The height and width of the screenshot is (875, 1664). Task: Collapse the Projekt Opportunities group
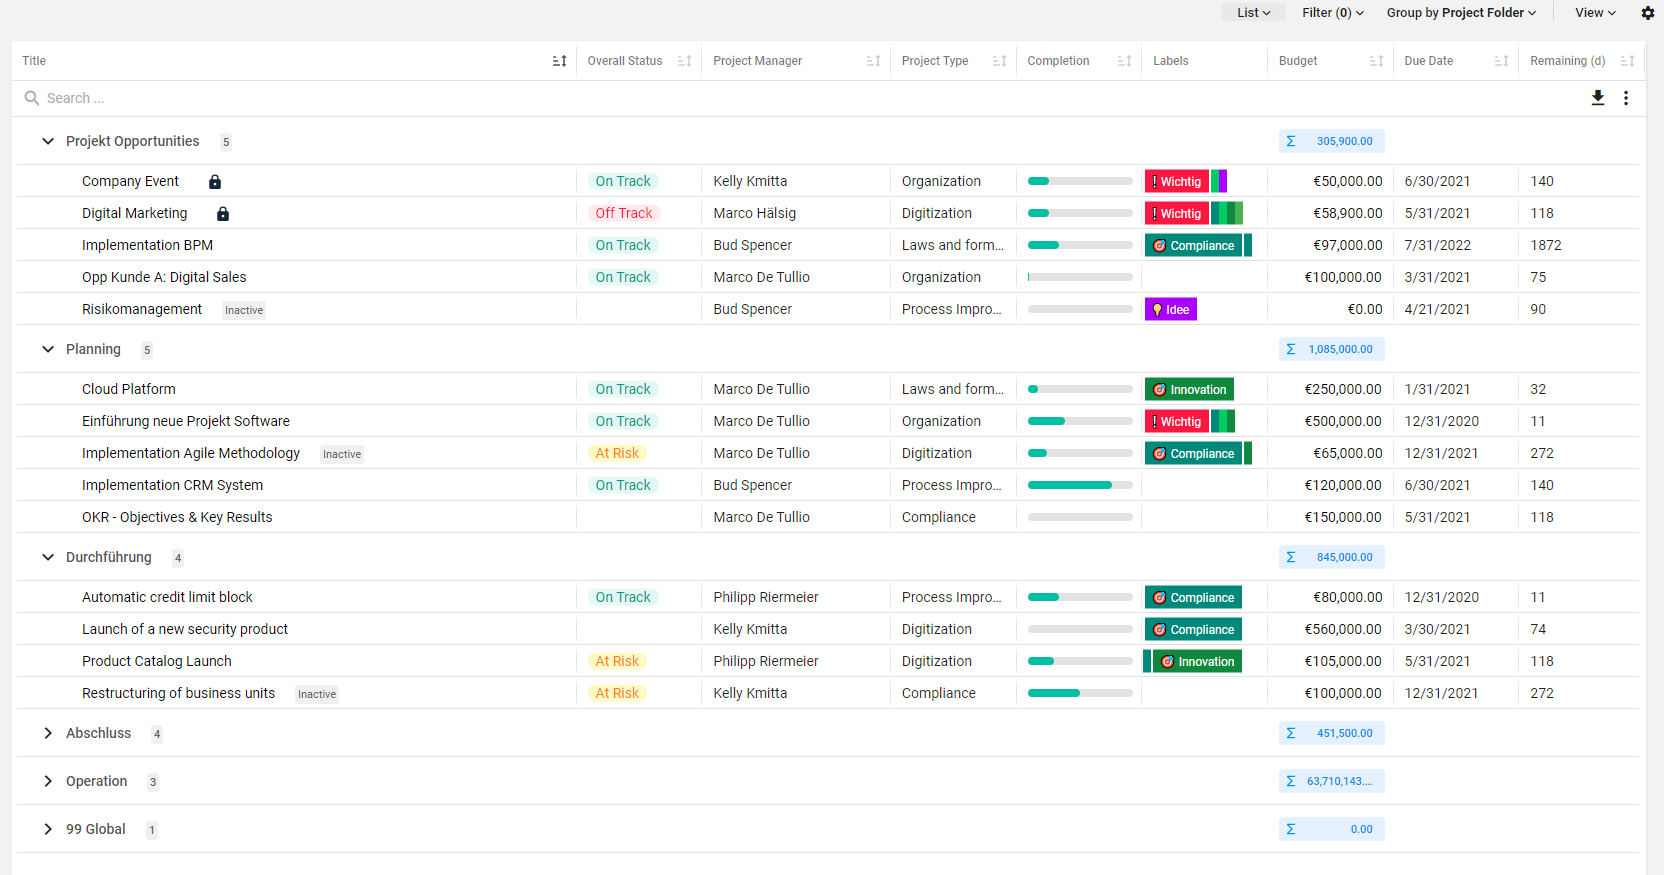click(x=48, y=141)
